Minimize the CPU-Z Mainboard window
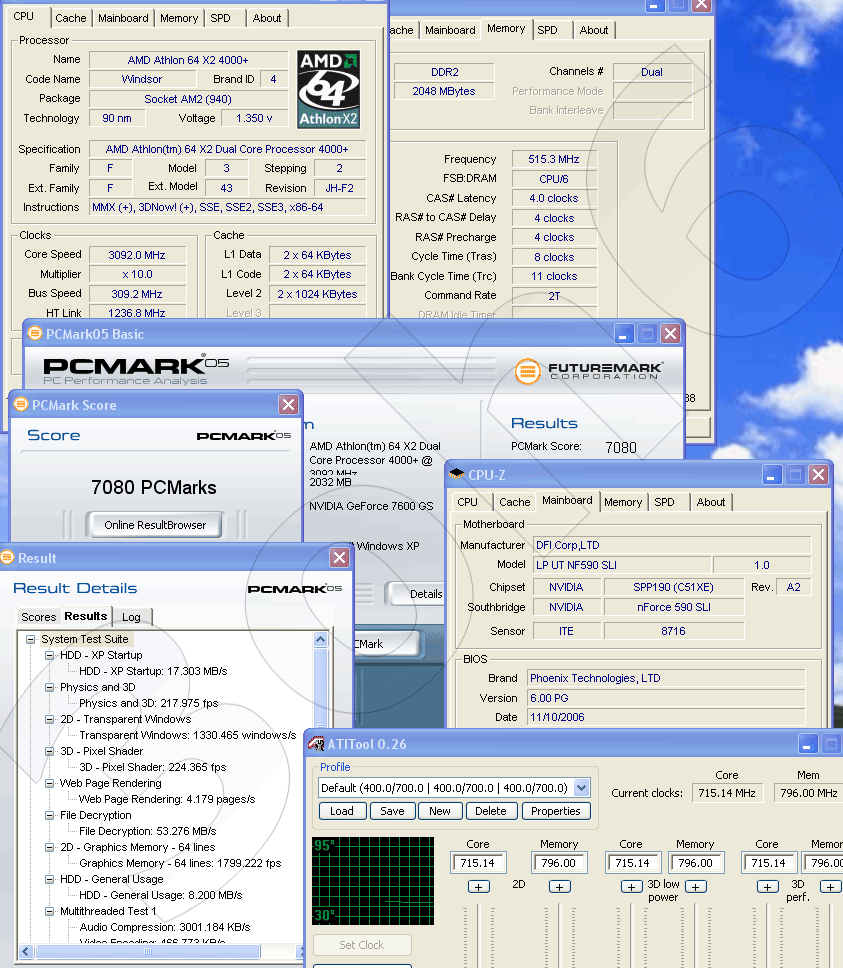The image size is (843, 968). point(772,475)
